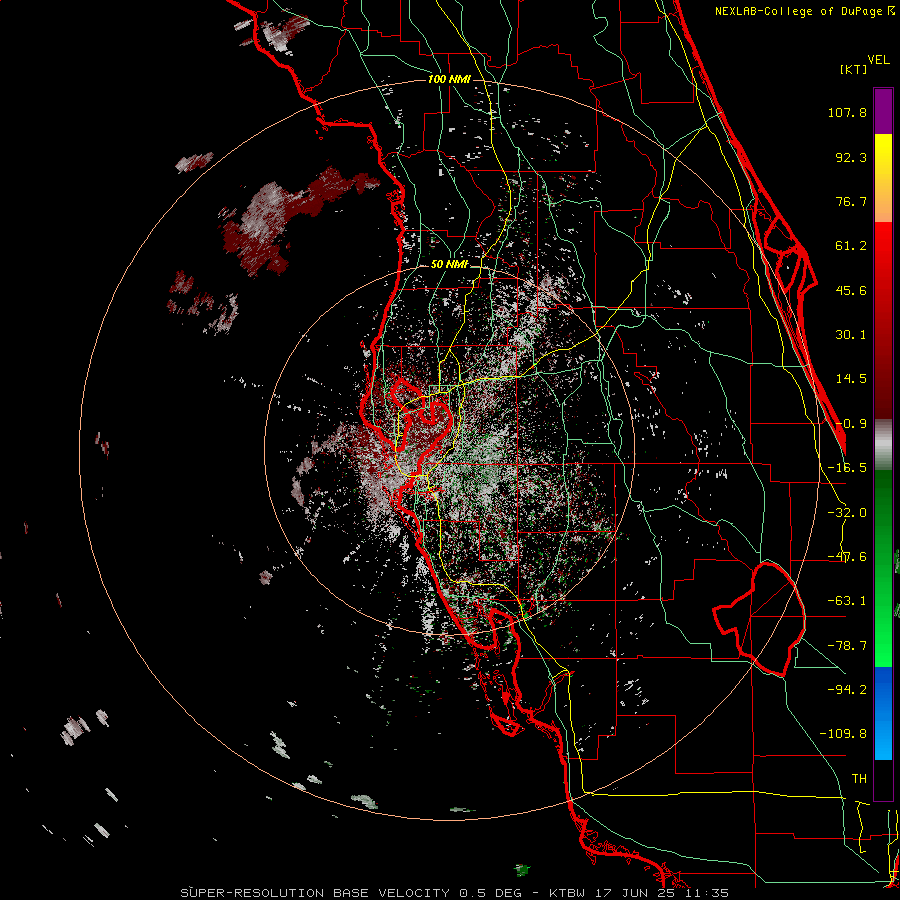Click the gray zero-velocity color bar segment
The width and height of the screenshot is (900, 900).
tap(883, 445)
